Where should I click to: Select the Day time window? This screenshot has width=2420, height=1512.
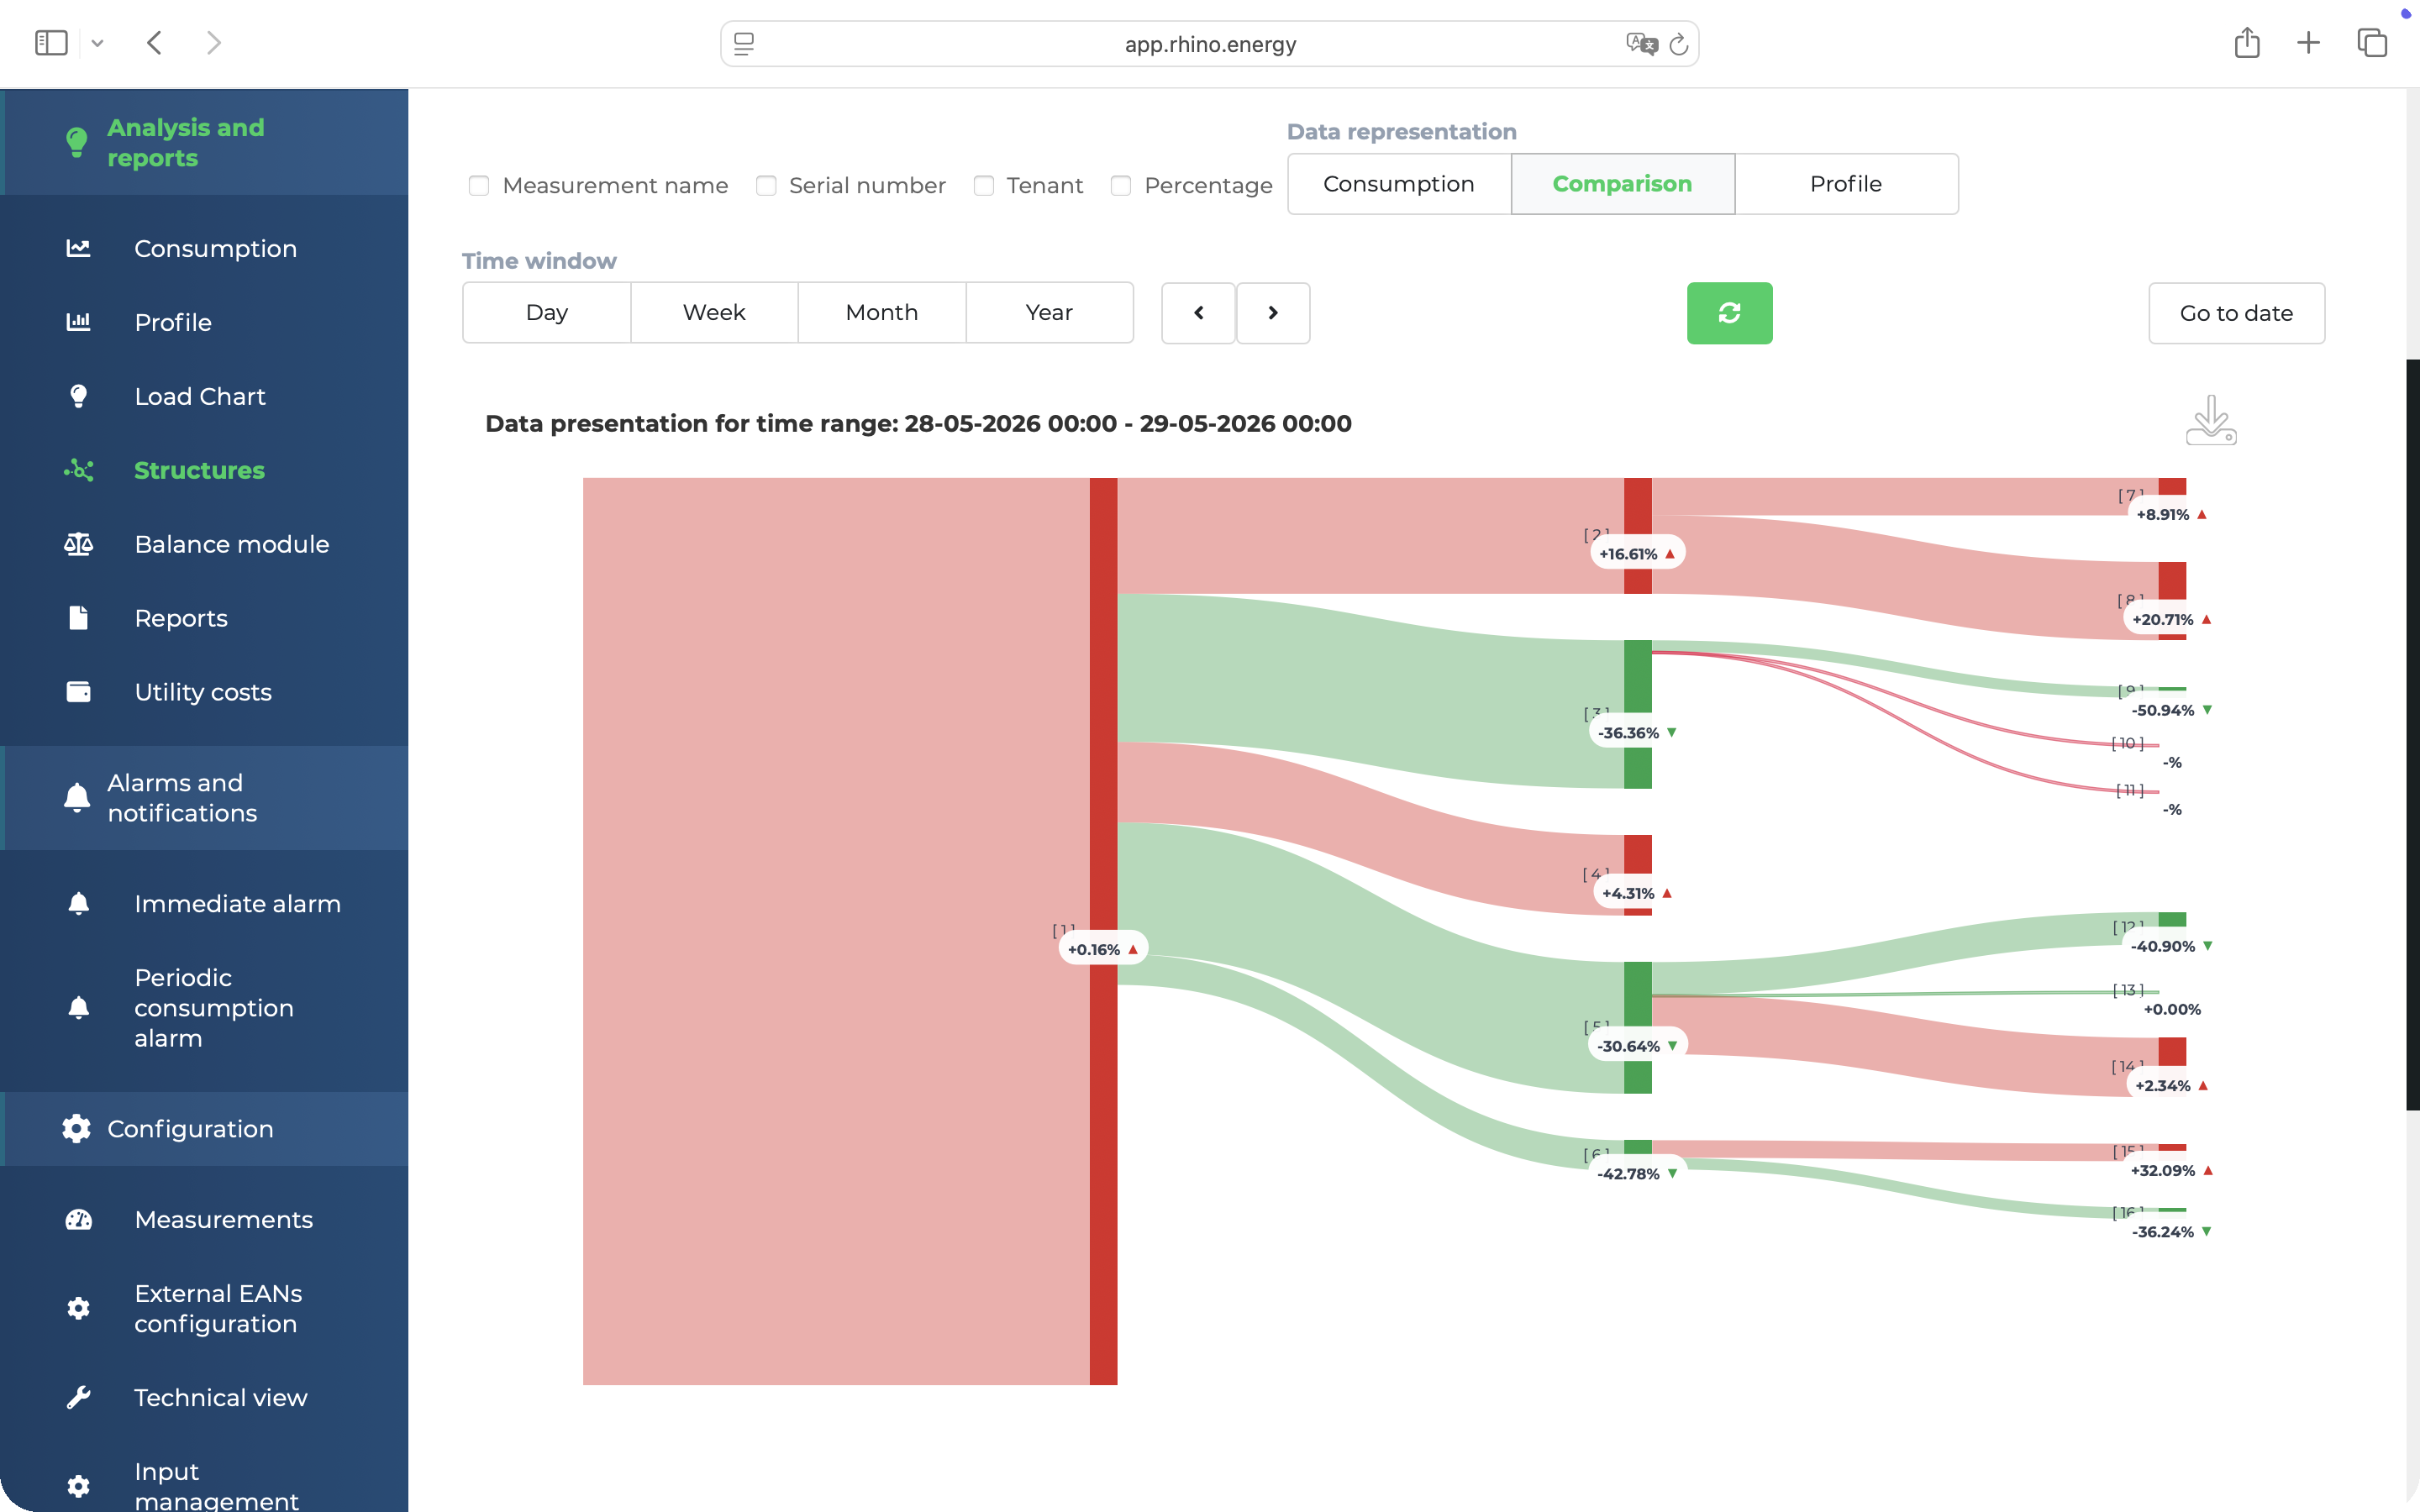click(546, 313)
